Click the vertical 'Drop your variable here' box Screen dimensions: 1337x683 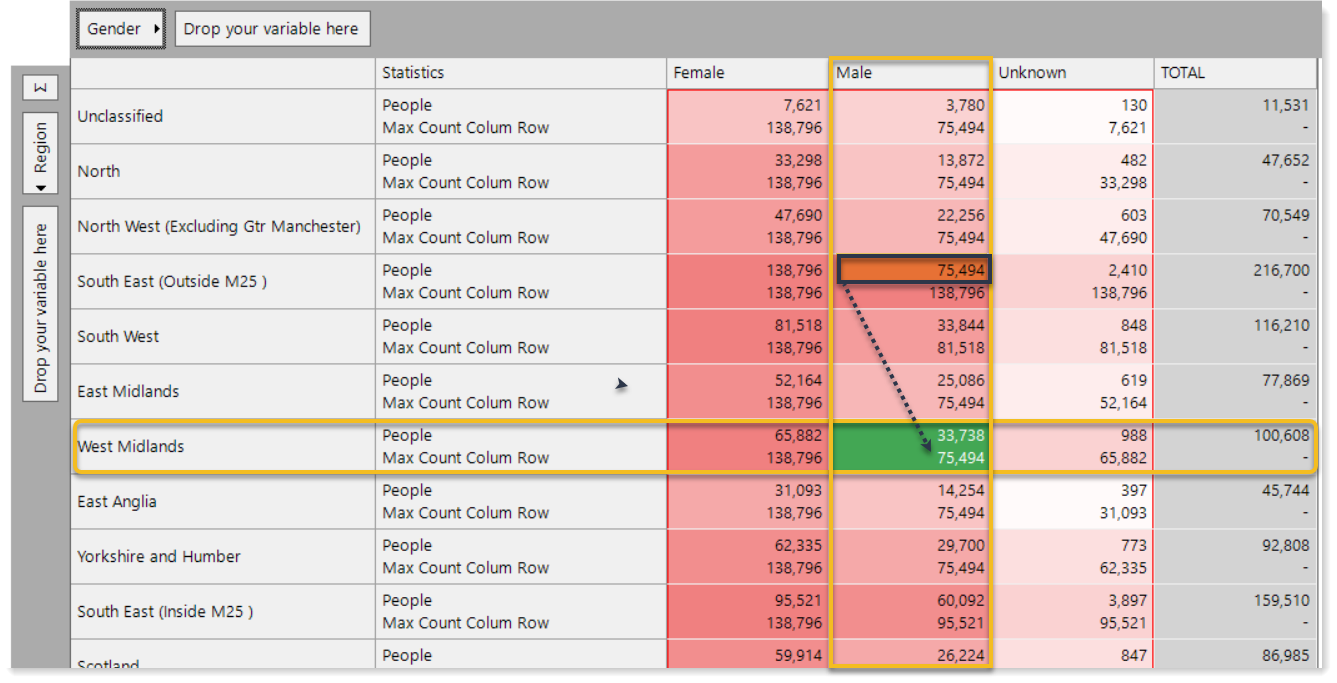[x=41, y=304]
